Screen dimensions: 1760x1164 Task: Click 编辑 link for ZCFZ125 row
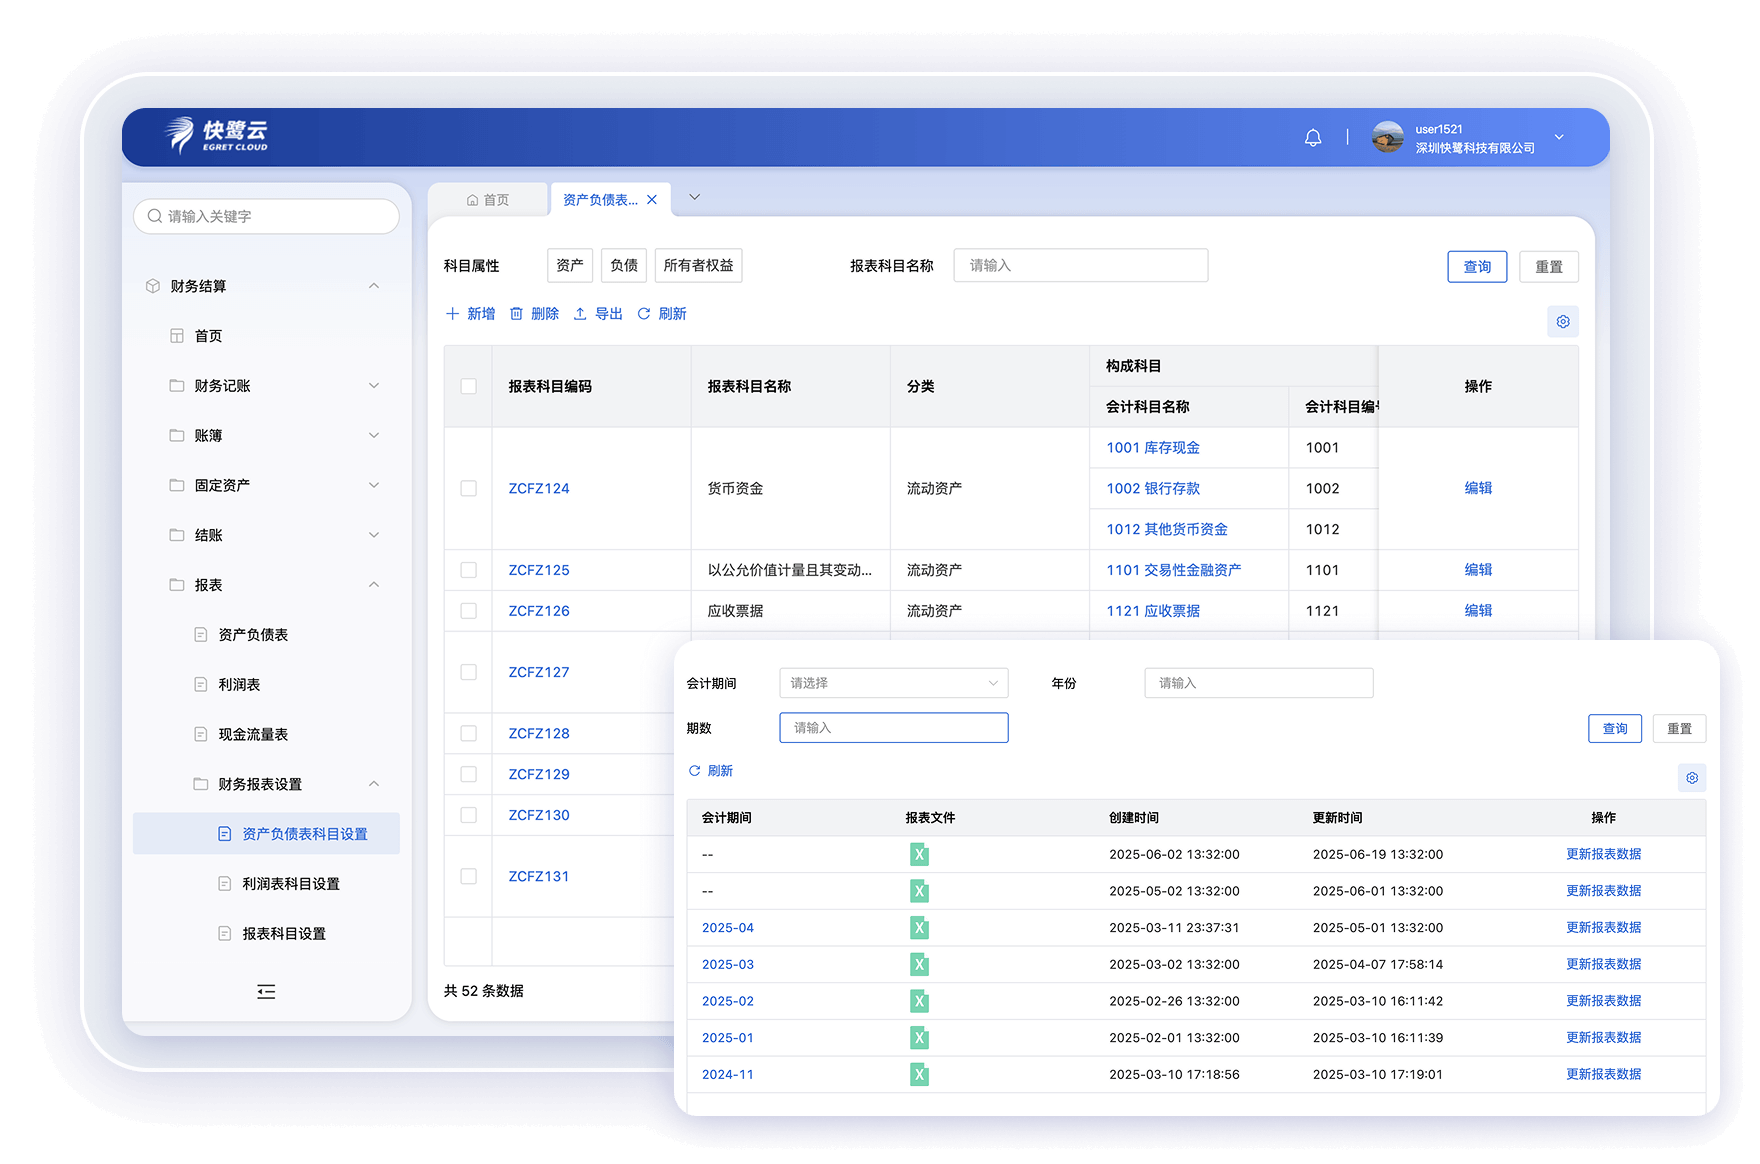pyautogui.click(x=1478, y=570)
